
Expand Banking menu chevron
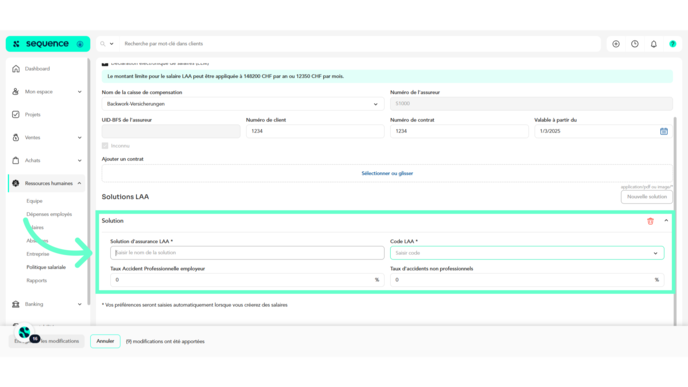[79, 304]
